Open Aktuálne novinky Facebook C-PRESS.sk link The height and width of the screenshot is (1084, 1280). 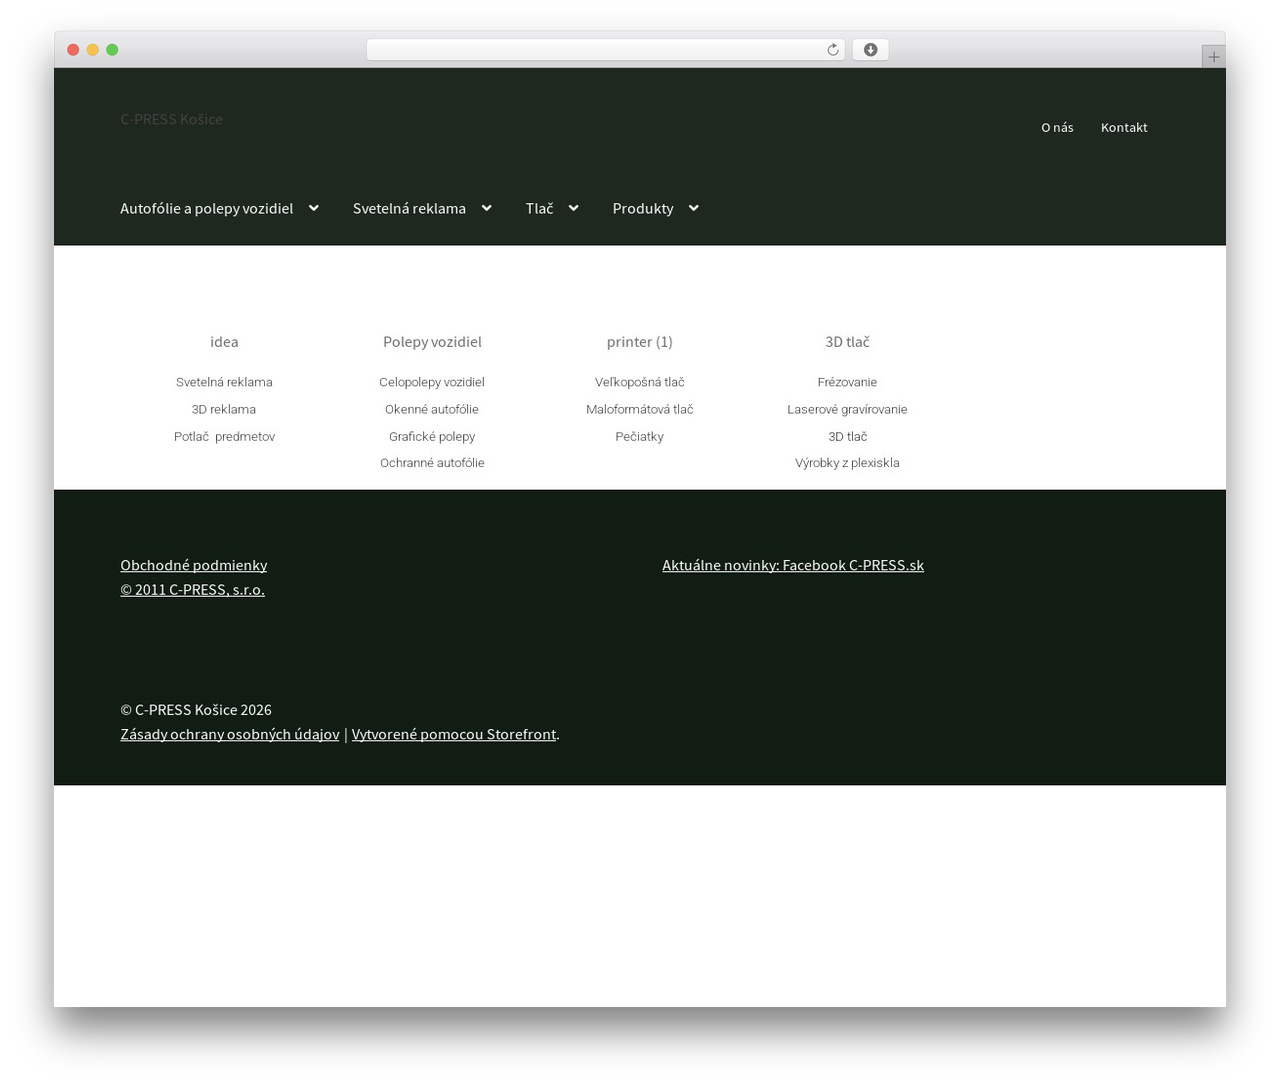793,565
